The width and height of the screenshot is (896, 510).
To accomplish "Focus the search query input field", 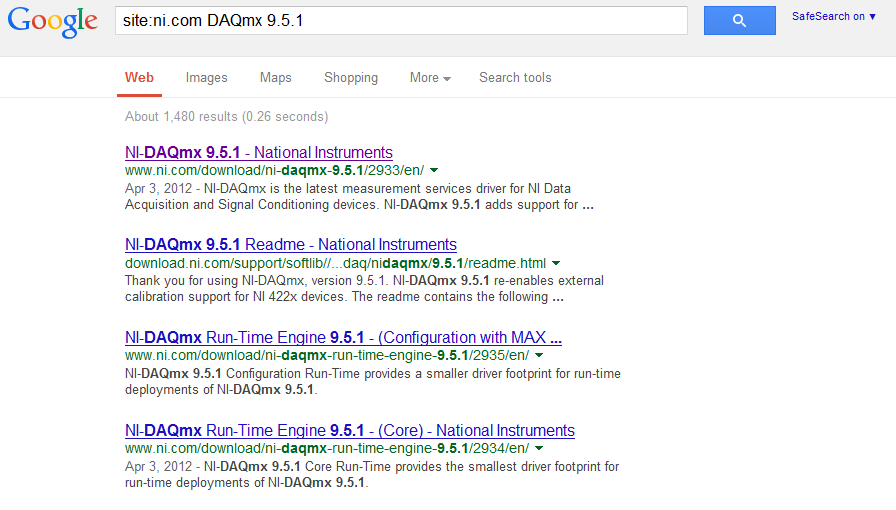I will pos(401,21).
